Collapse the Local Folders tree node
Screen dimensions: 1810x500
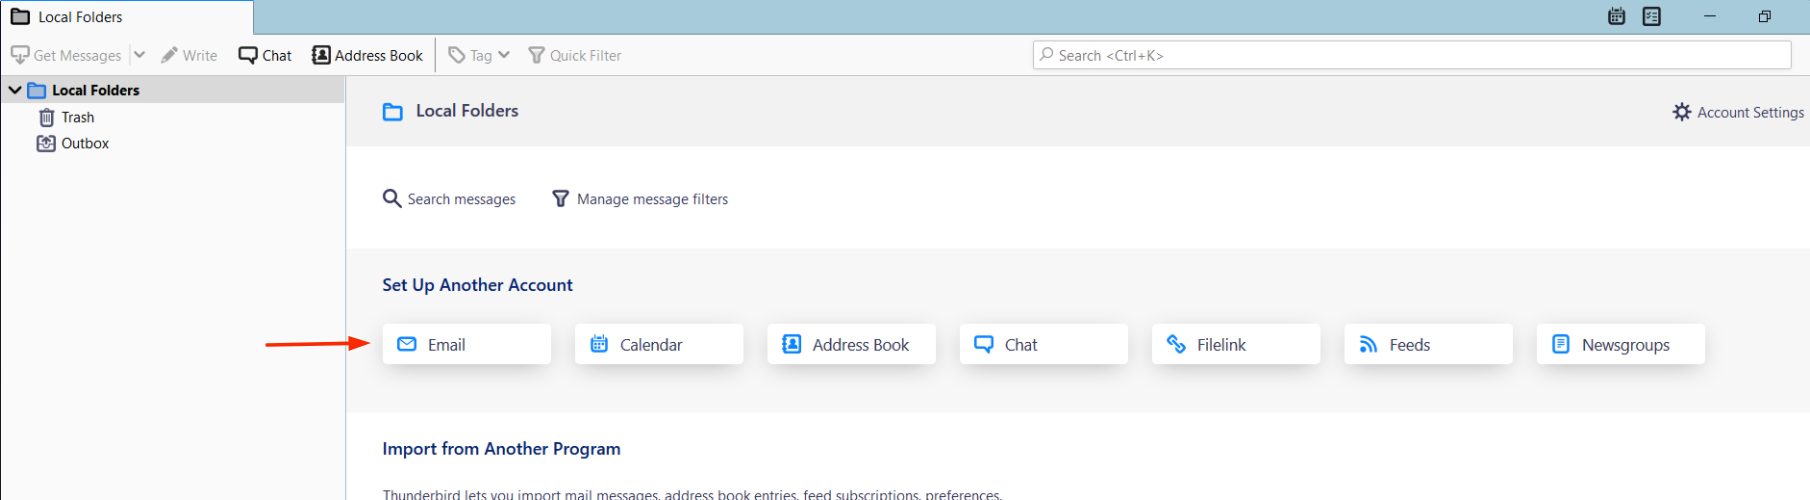tap(15, 90)
